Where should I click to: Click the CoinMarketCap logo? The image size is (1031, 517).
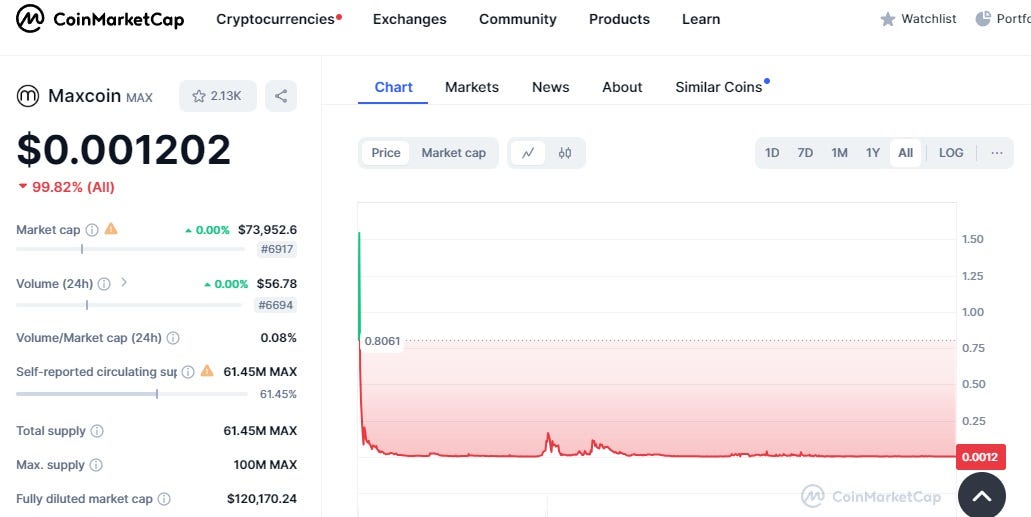coord(100,19)
